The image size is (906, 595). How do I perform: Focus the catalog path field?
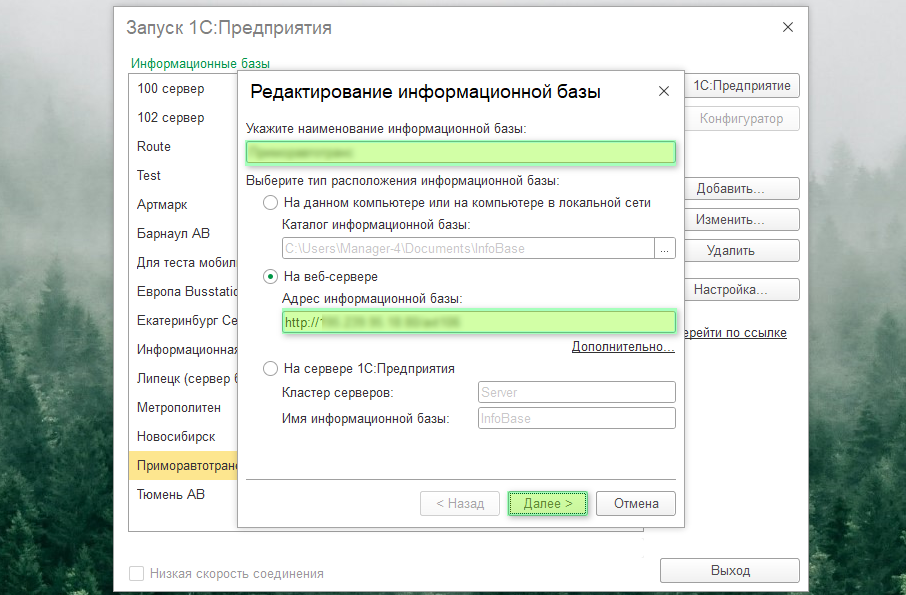coord(468,248)
